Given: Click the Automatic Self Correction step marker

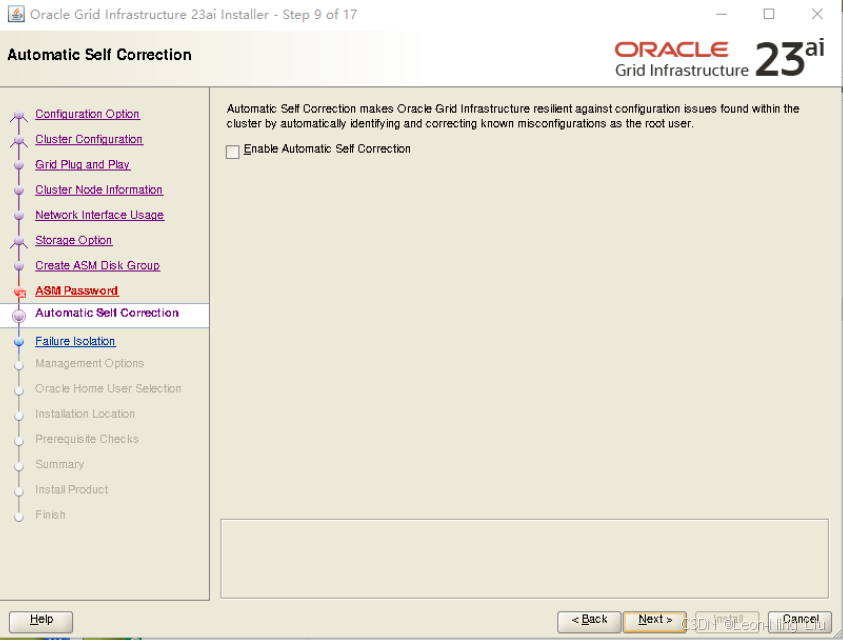Looking at the screenshot, I should tap(19, 316).
